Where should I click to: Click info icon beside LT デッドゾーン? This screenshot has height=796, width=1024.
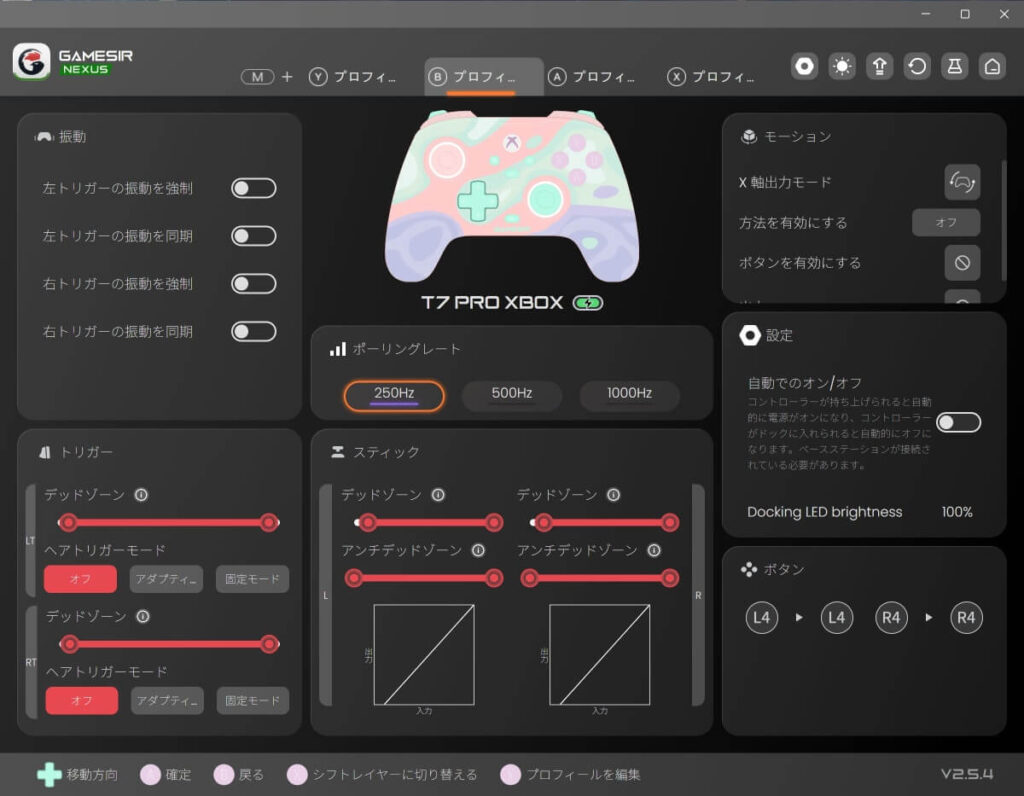[x=141, y=495]
